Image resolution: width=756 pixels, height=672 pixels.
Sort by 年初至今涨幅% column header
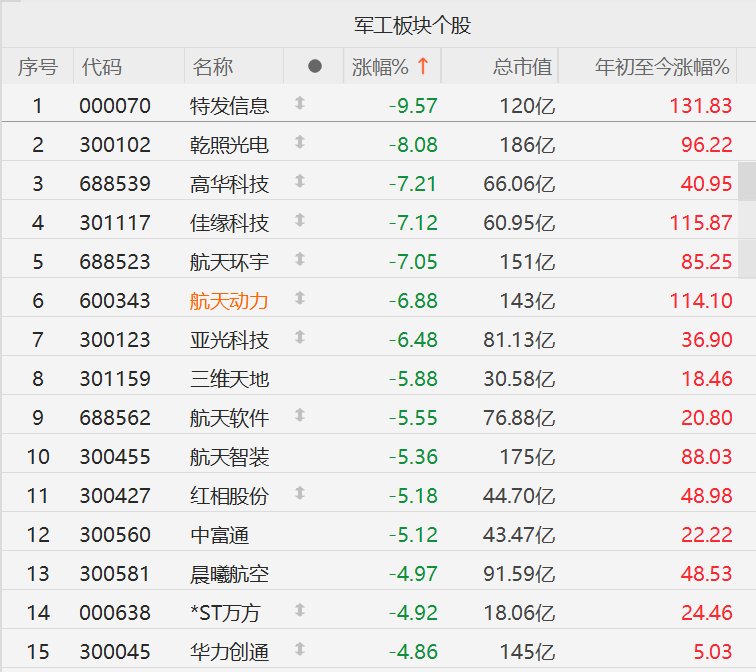click(662, 67)
